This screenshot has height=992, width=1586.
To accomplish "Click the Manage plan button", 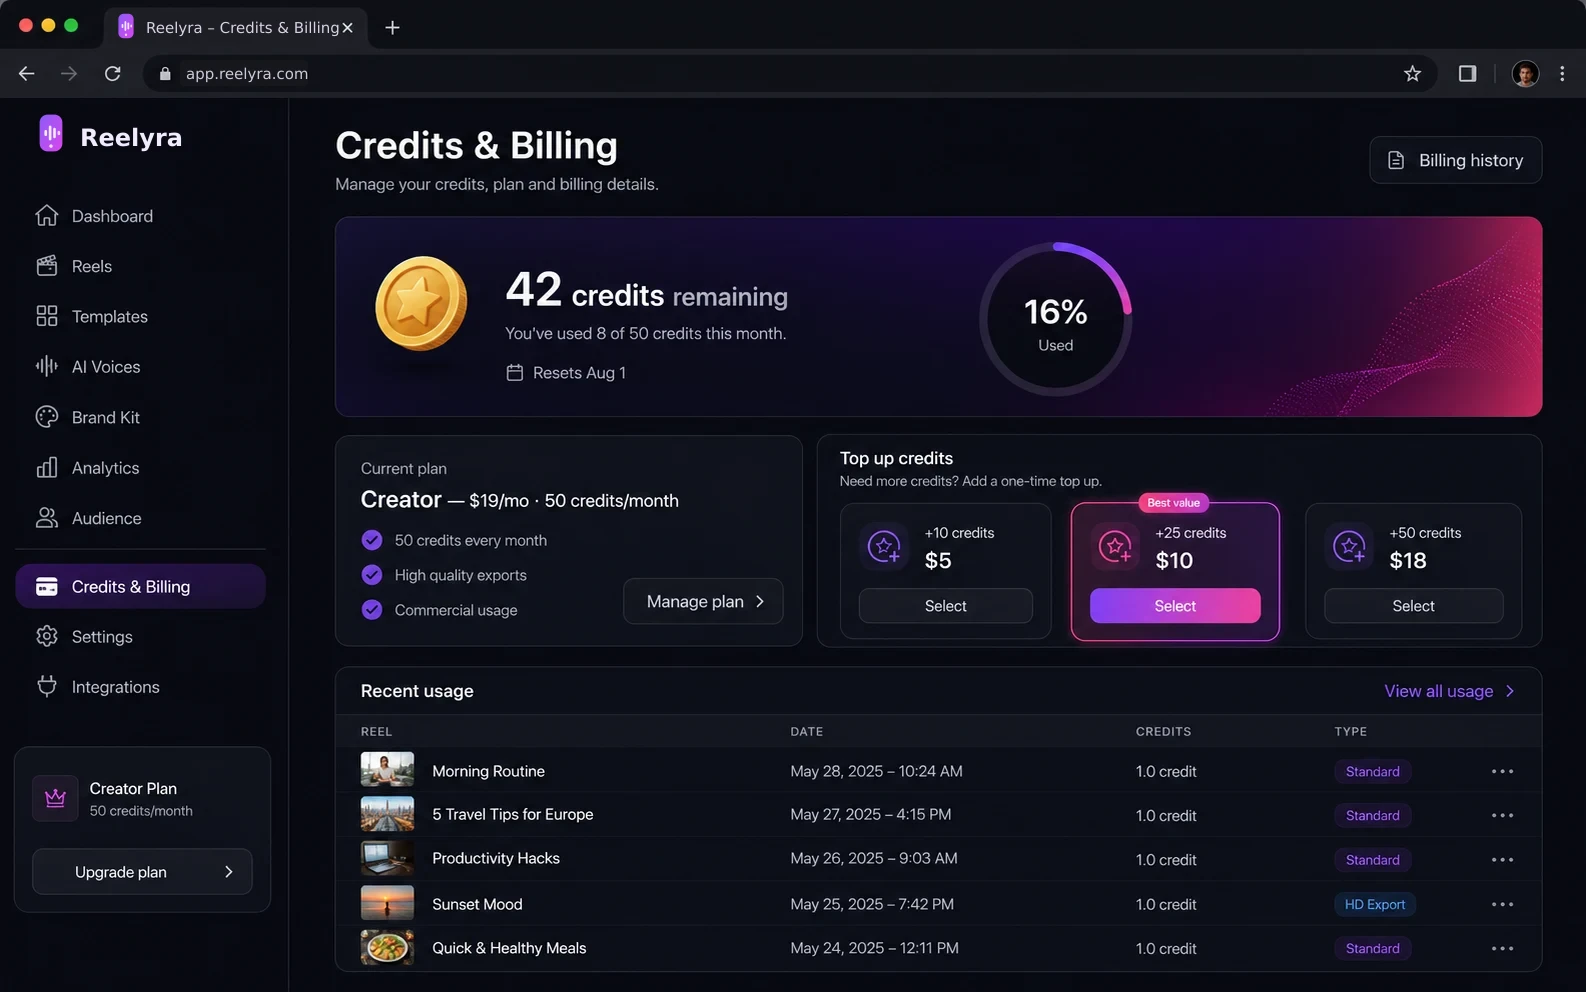I will [703, 601].
